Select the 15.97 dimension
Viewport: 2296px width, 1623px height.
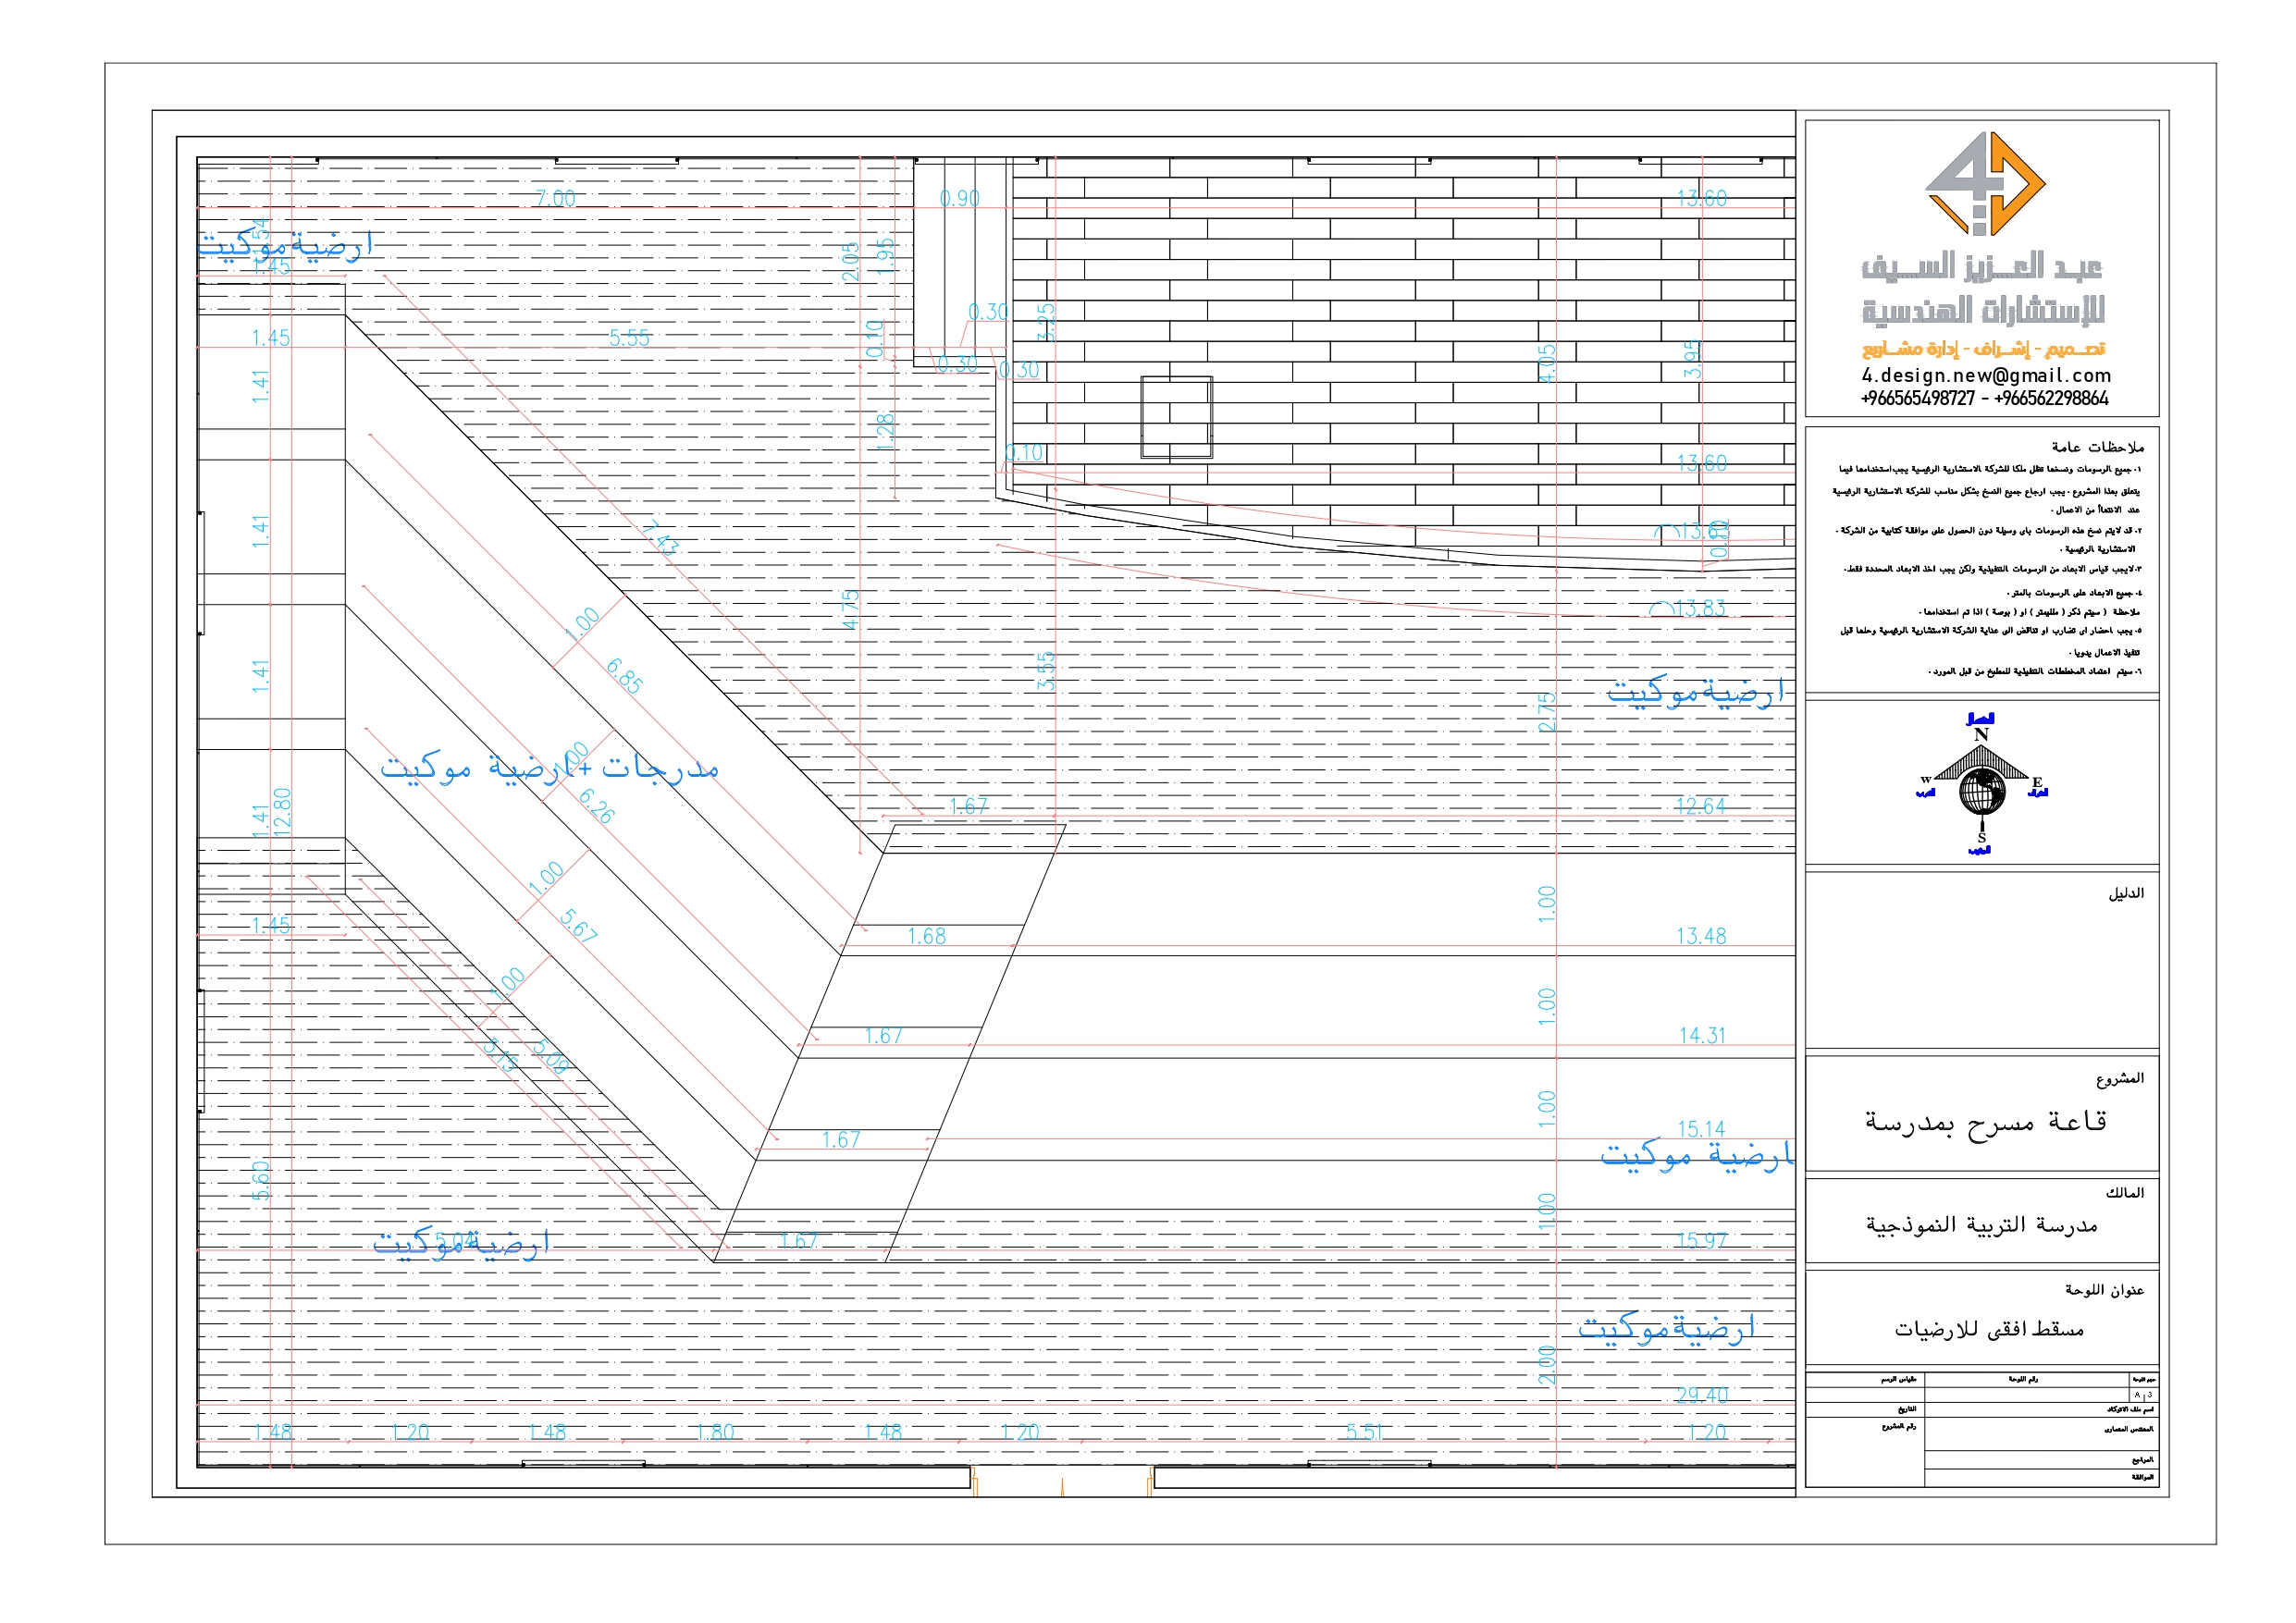[x=1702, y=1241]
